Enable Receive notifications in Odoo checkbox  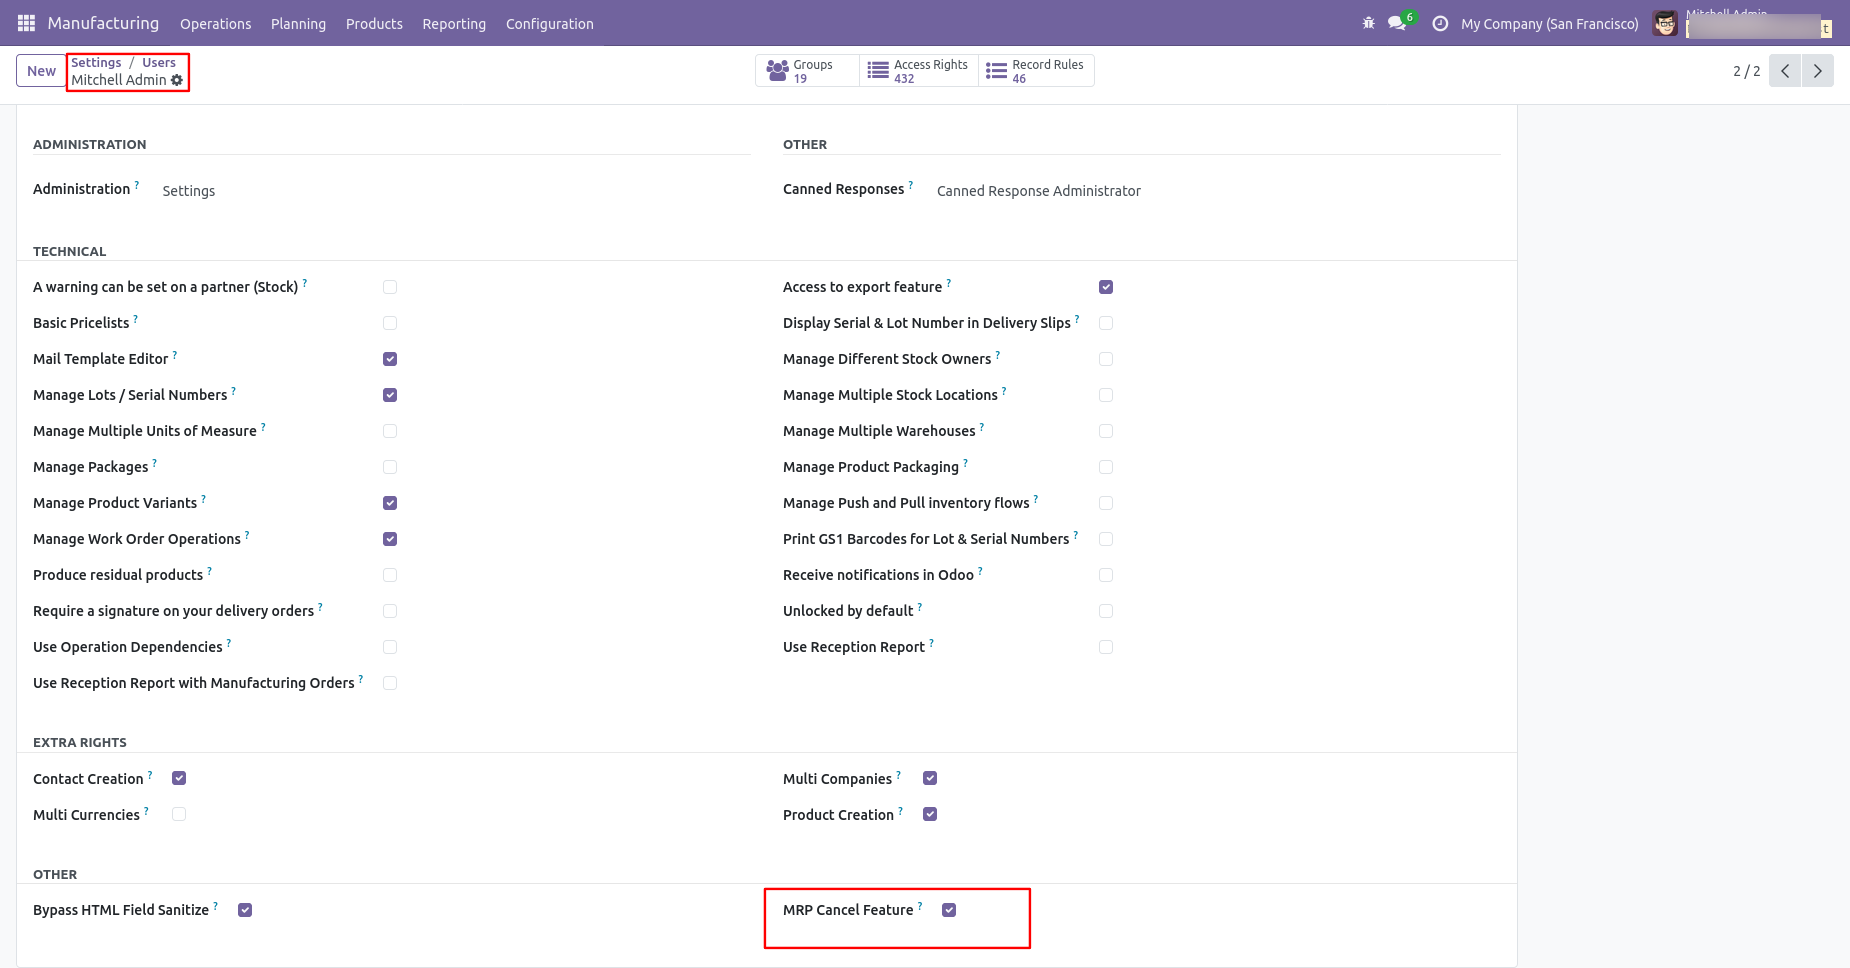point(1106,575)
